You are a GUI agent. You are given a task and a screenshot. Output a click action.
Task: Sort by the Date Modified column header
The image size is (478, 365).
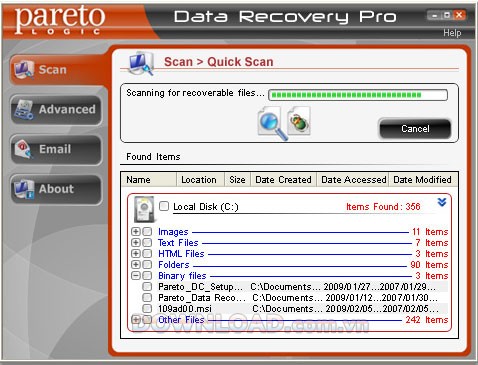click(x=422, y=180)
